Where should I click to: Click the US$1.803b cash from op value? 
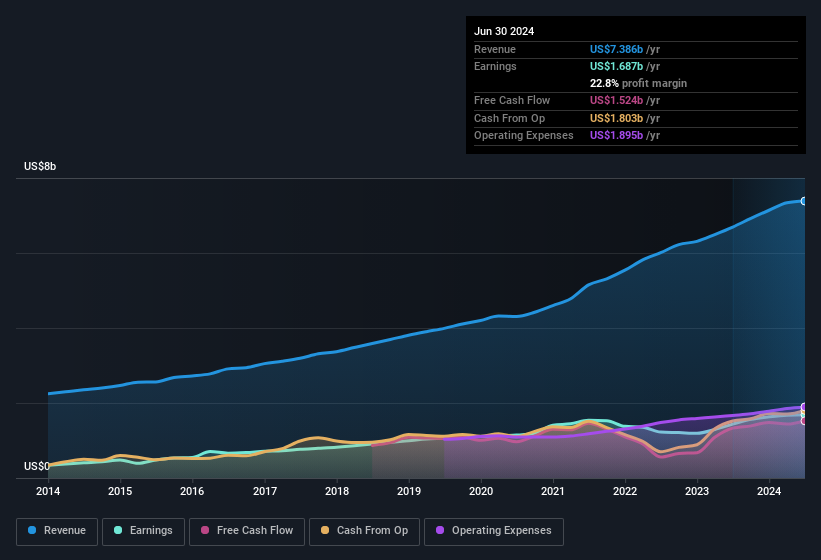pyautogui.click(x=616, y=118)
